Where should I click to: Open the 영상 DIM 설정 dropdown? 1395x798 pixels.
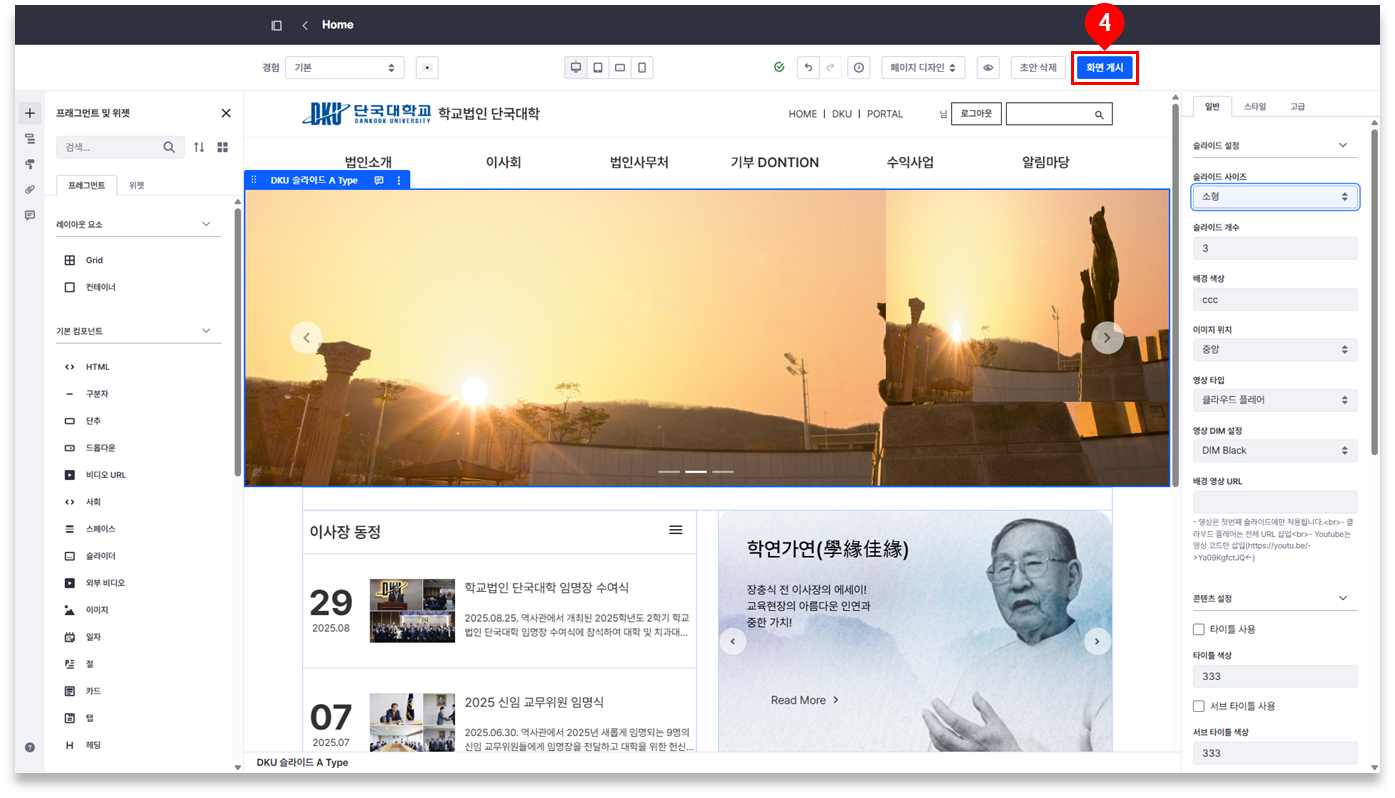coord(1275,451)
